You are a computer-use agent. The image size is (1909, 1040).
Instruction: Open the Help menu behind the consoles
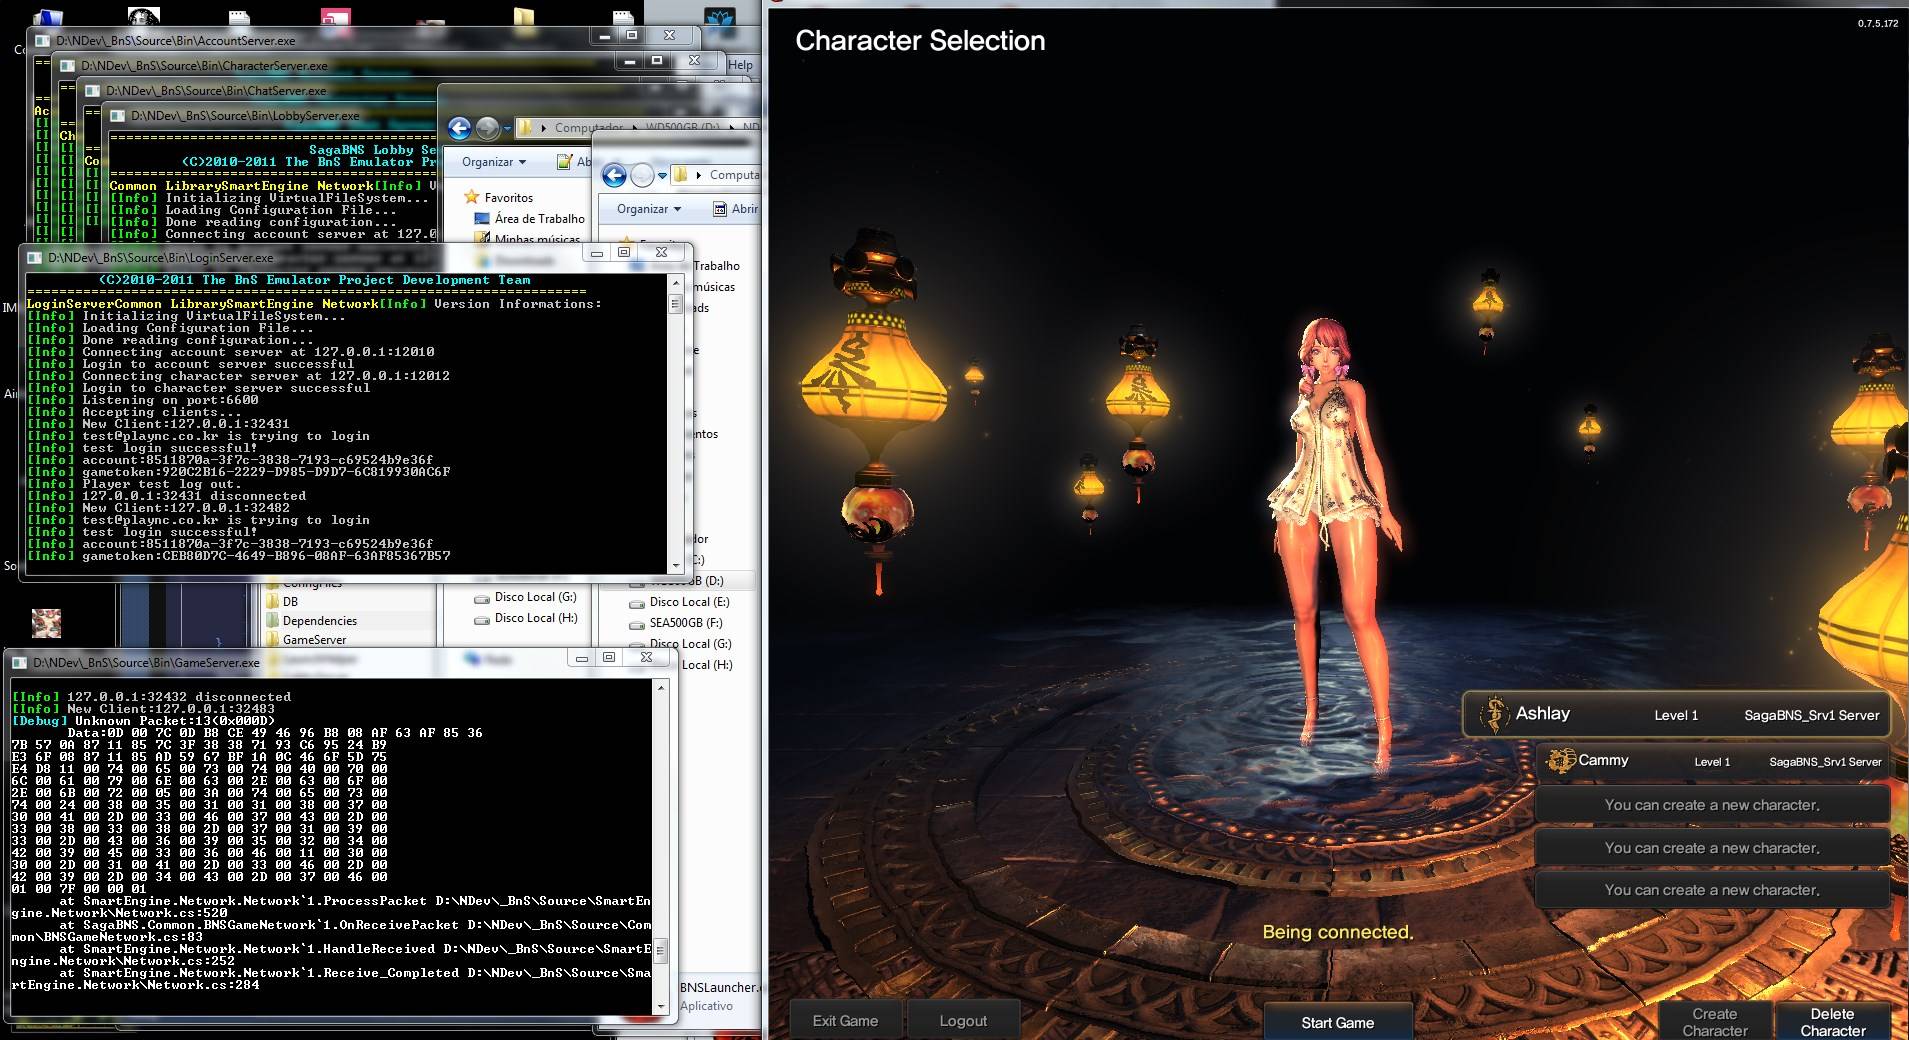(740, 65)
